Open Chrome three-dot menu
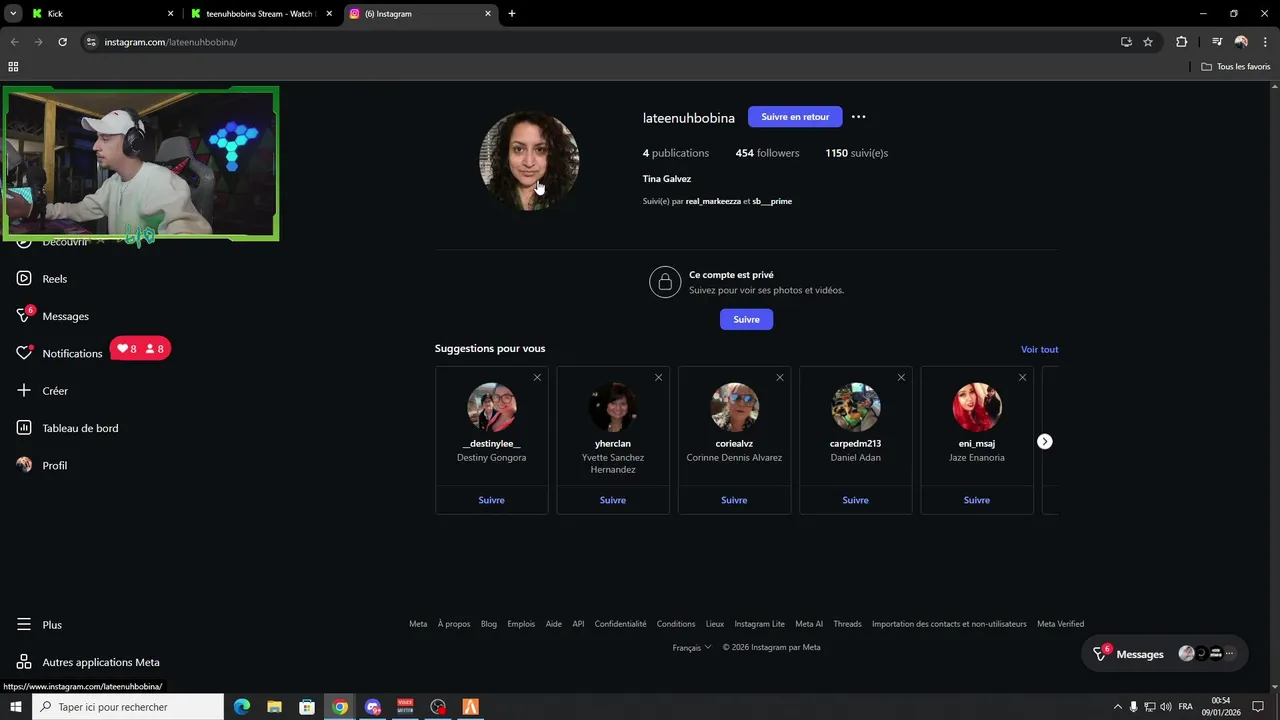The image size is (1280, 720). [1265, 42]
